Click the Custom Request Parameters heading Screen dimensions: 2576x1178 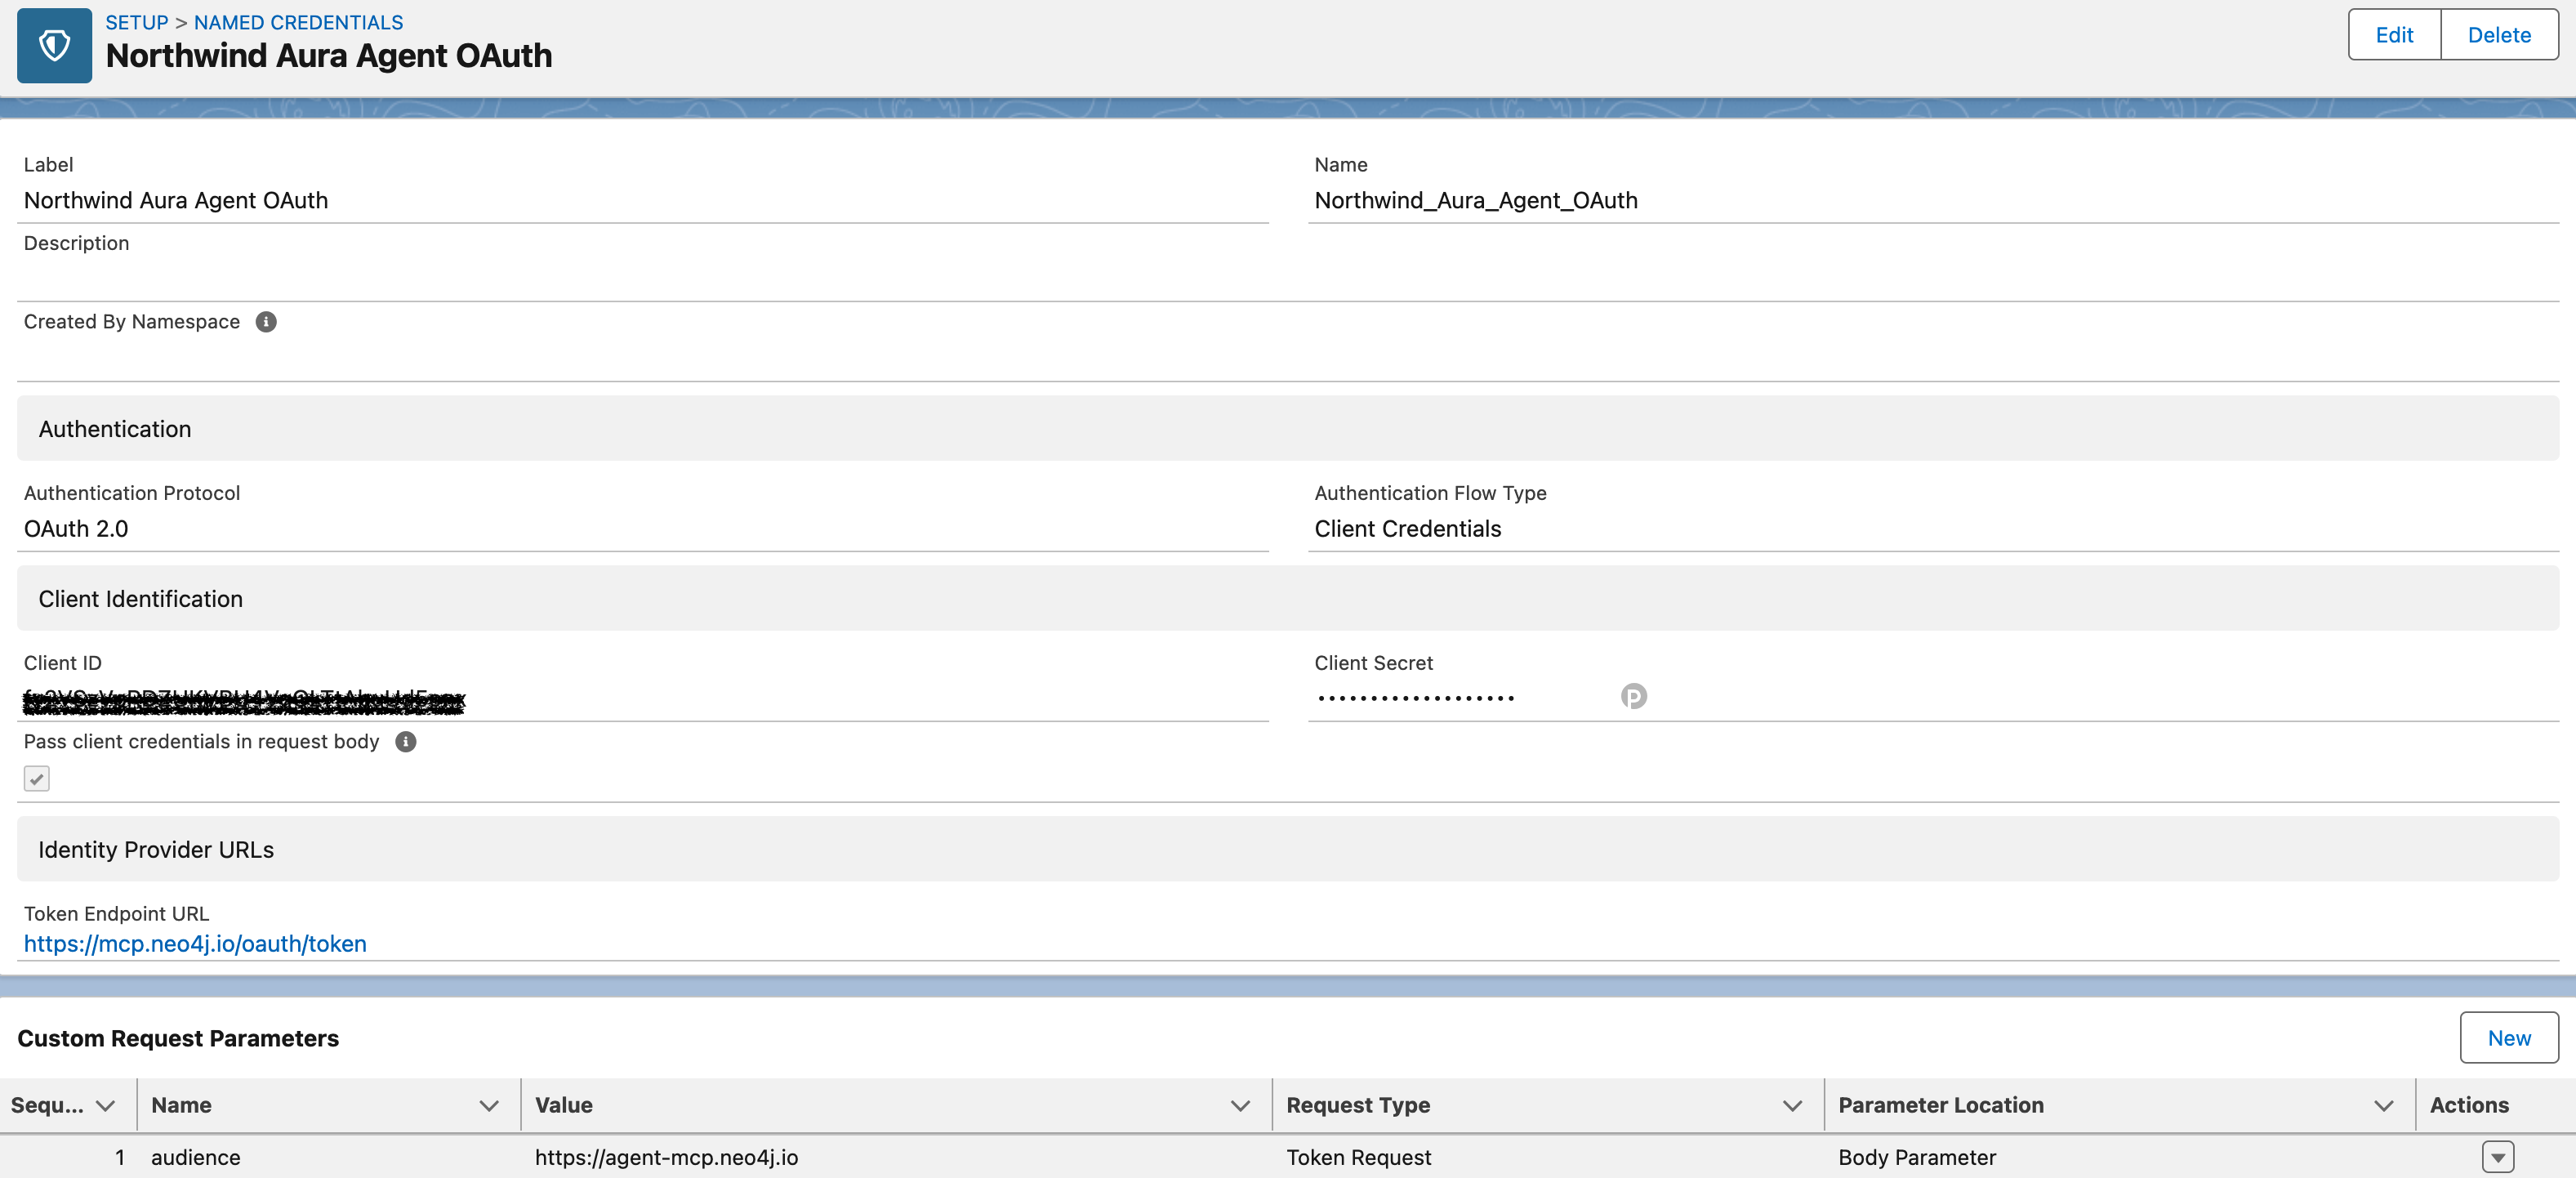178,1039
